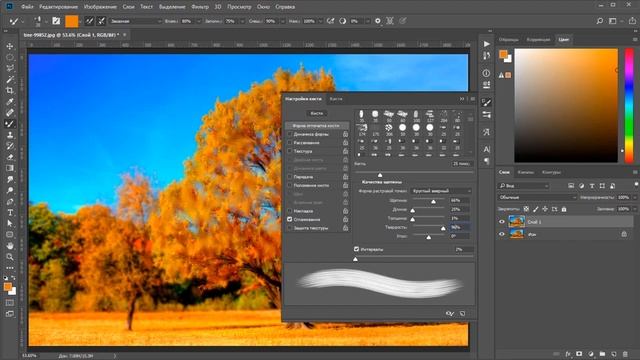Select the Zoom tool in left toolbar
640x360 pixels.
pyautogui.click(x=10, y=257)
